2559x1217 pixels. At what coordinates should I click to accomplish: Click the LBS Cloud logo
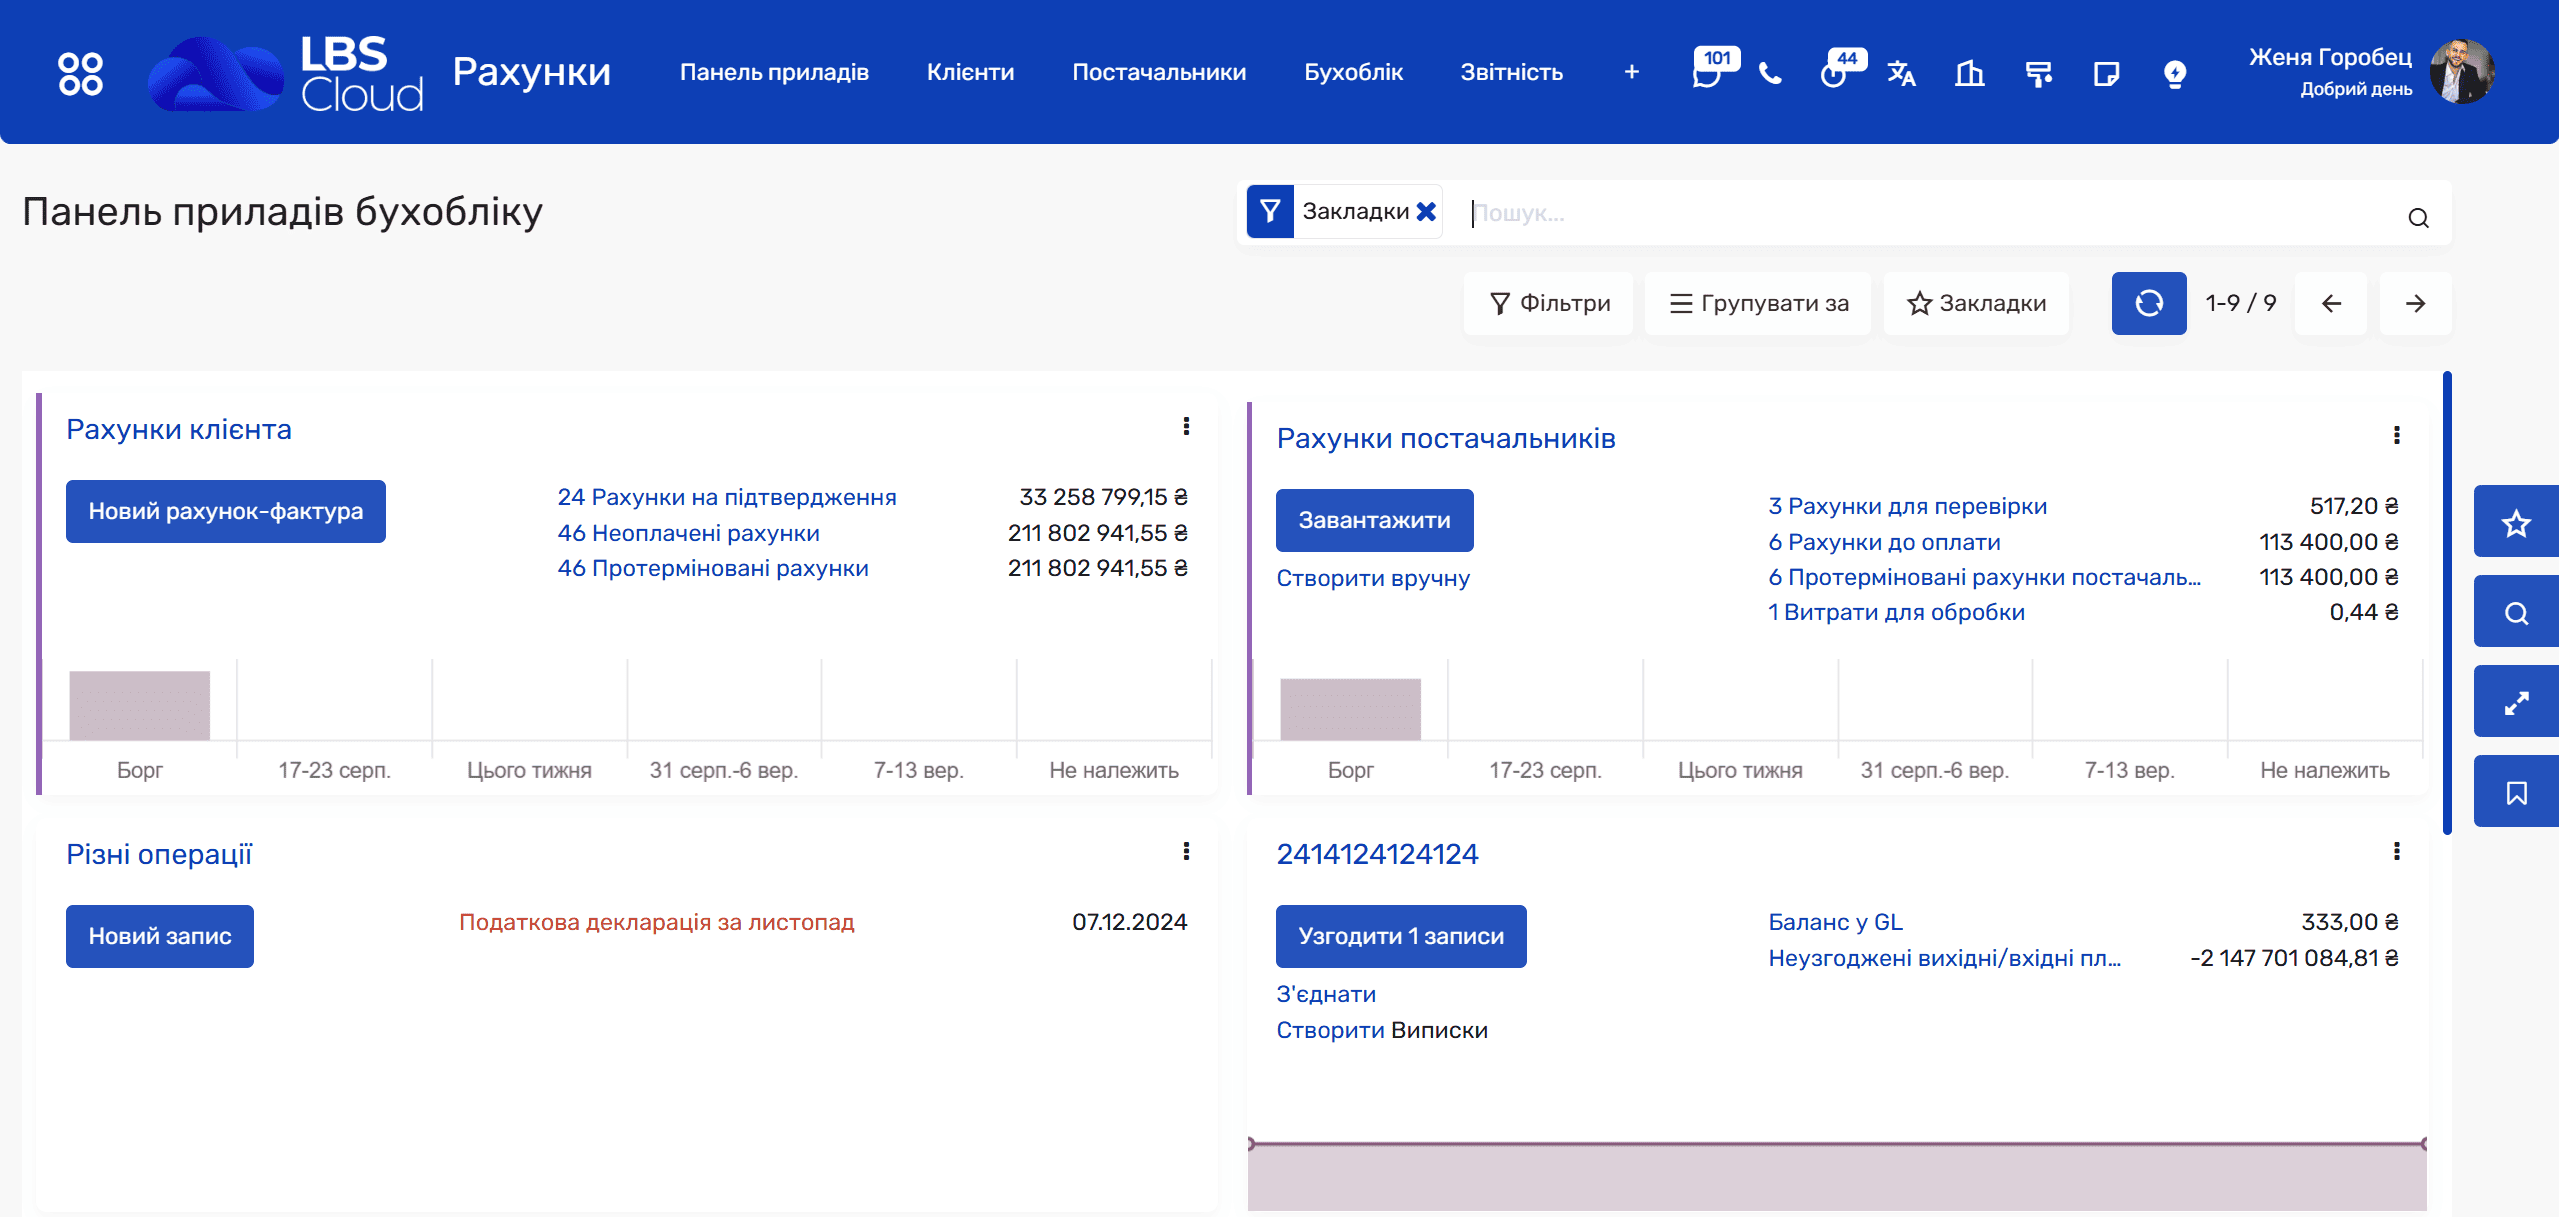[x=286, y=73]
